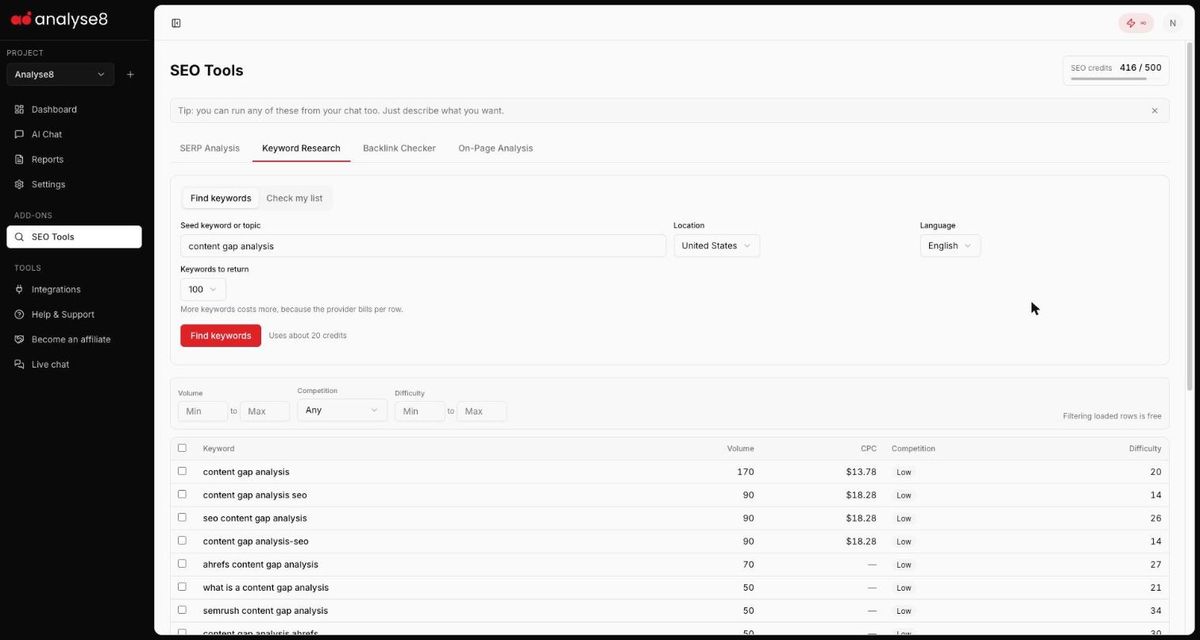Focus the seed keyword input field
Screen dimensions: 1200x640
[423, 246]
